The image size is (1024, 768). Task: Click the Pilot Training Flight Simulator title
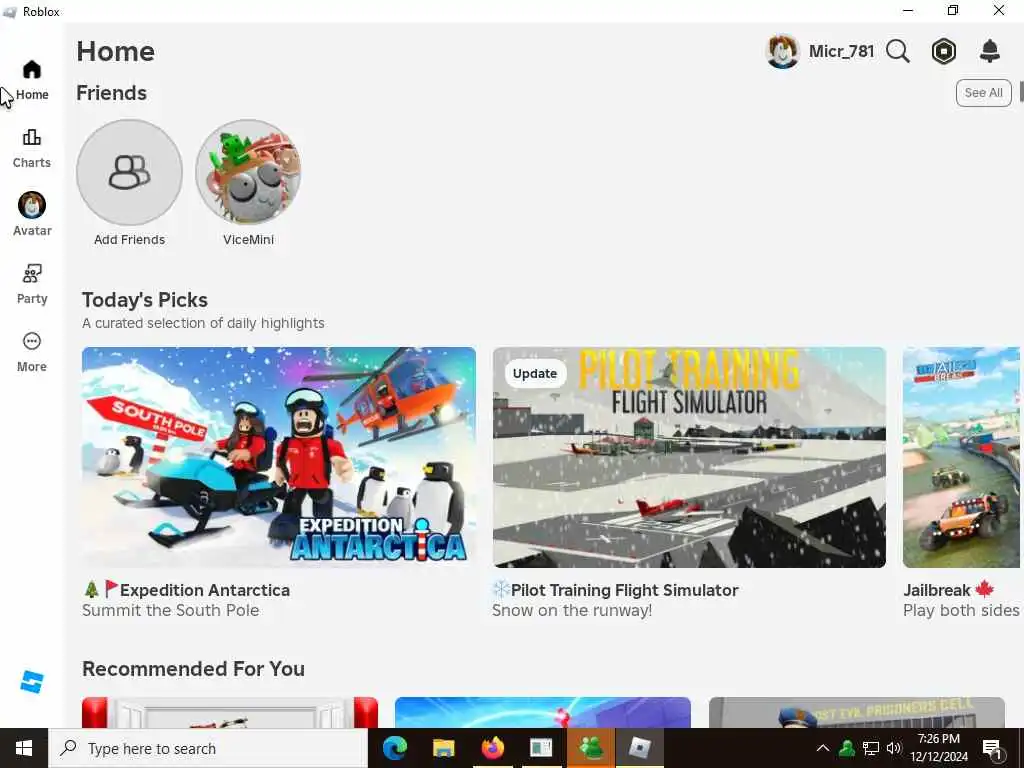pos(624,590)
